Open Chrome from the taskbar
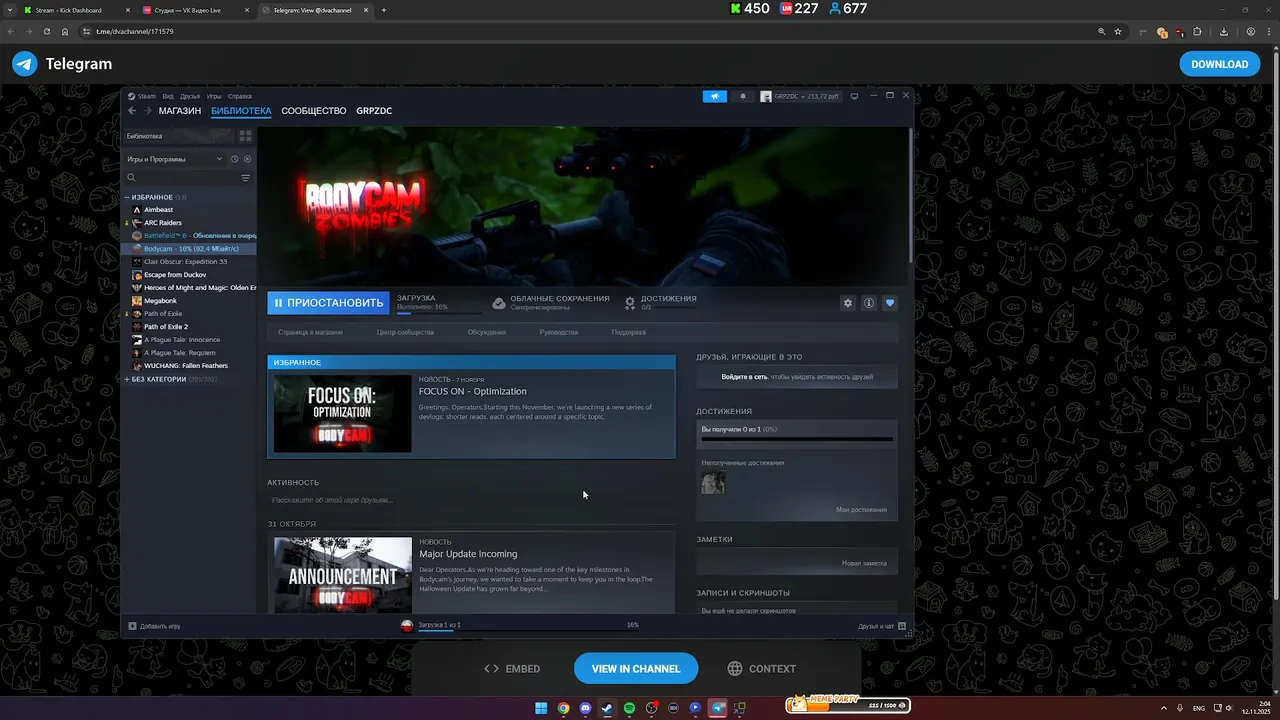This screenshot has height=720, width=1280. pos(563,708)
